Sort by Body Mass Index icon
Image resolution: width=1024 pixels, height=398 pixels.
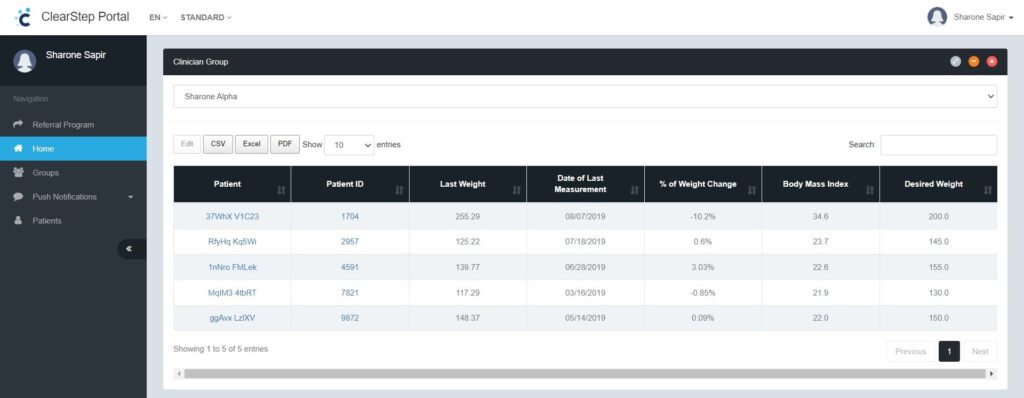pos(869,190)
